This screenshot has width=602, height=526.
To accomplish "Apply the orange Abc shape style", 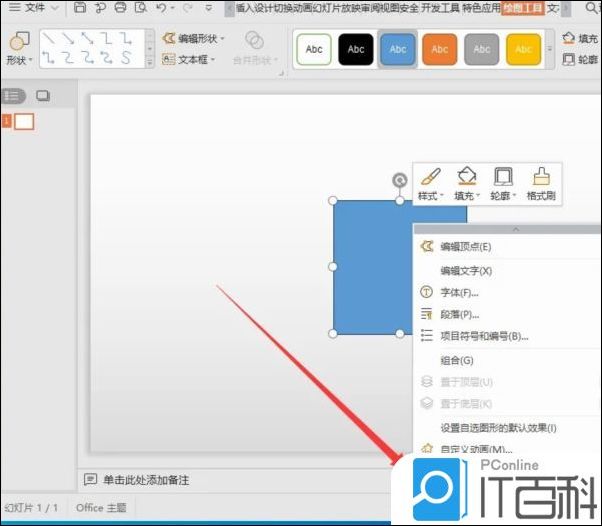I will (x=440, y=49).
